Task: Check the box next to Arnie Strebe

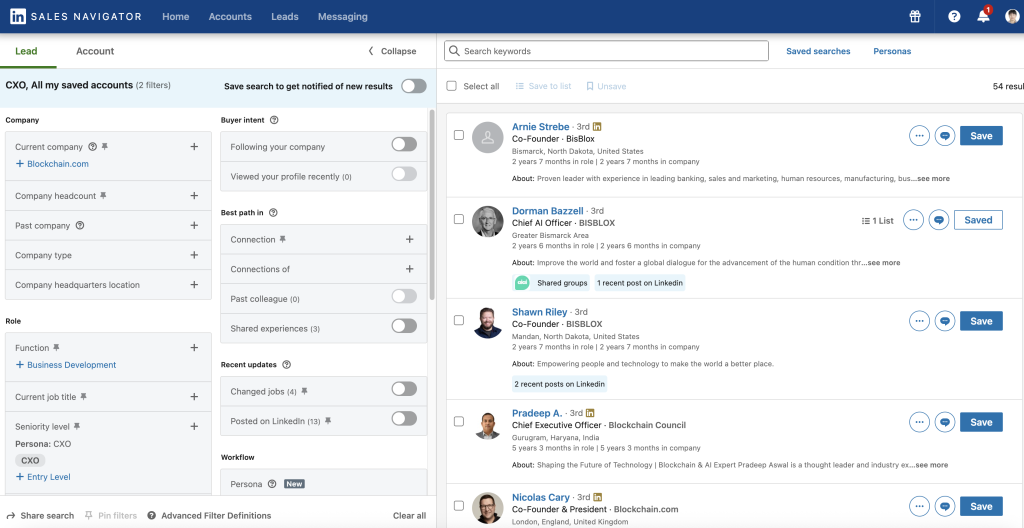Action: 459,135
